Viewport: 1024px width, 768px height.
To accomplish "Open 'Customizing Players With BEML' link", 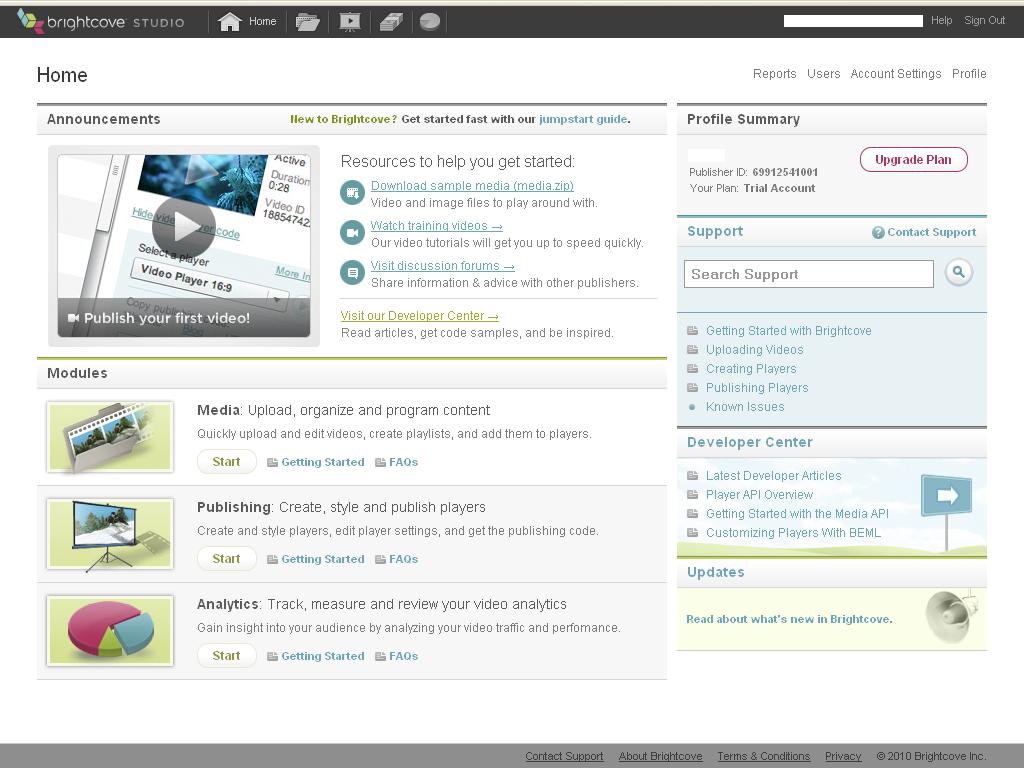I will pos(793,532).
